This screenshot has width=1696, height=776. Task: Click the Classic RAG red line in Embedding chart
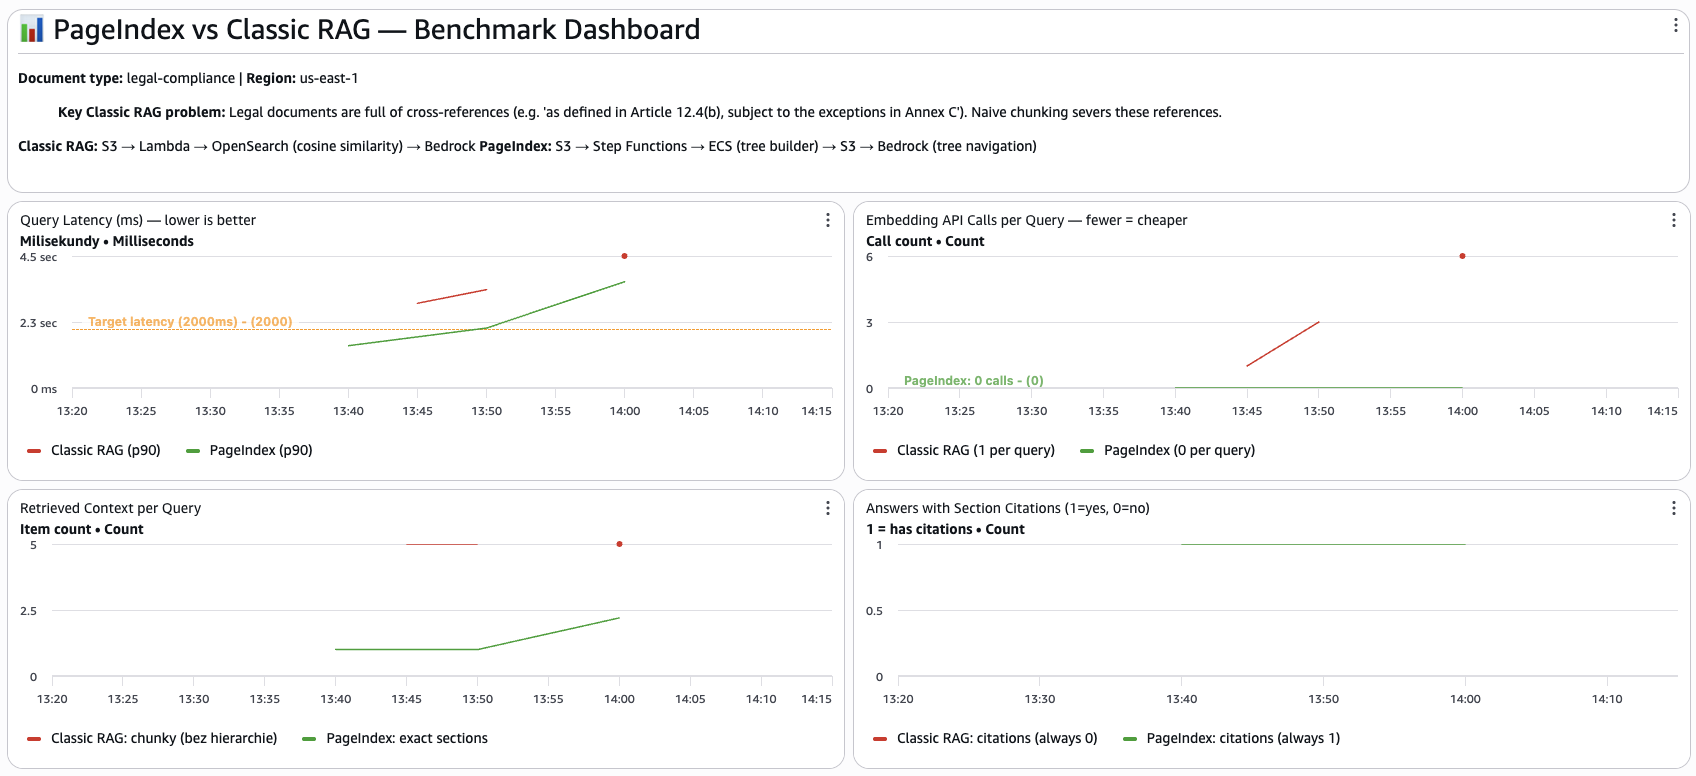pos(1283,344)
